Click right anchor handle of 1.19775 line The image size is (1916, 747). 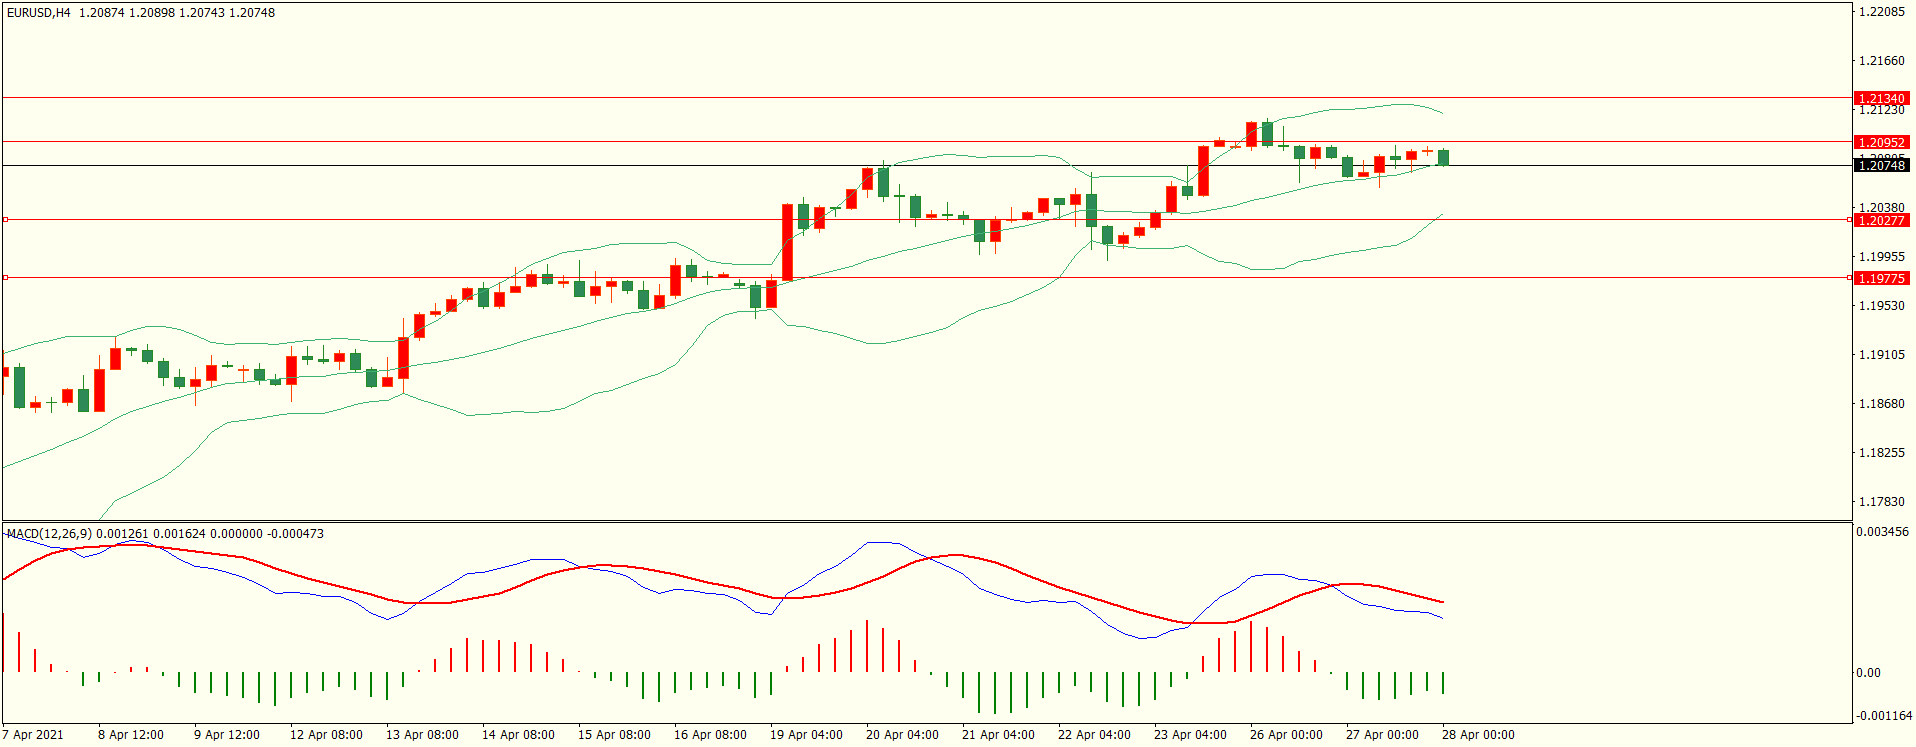tap(1849, 277)
